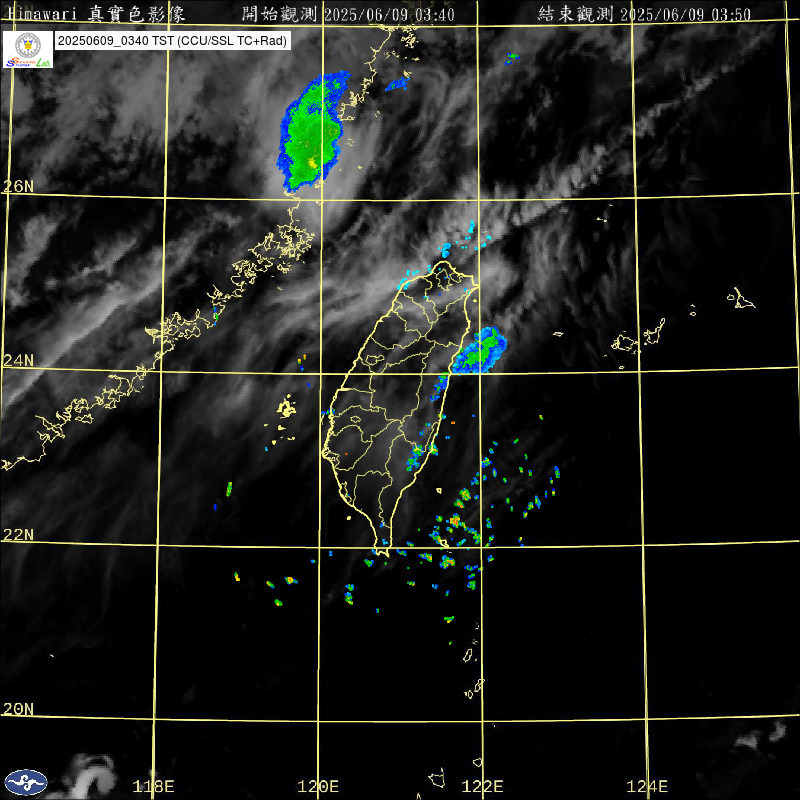Click the 20250609_0340 TST timestamp label

click(173, 41)
